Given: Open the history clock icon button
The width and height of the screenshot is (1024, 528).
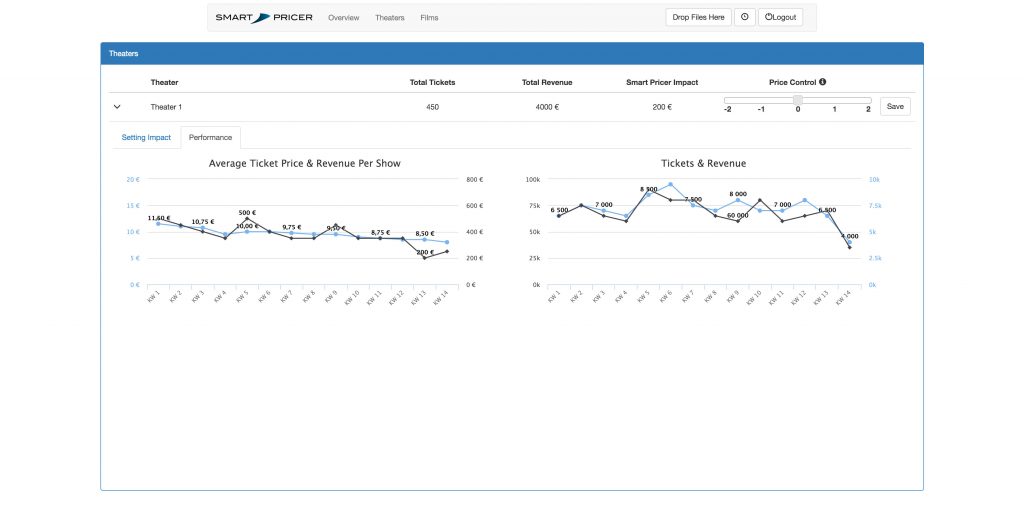Looking at the screenshot, I should [745, 18].
